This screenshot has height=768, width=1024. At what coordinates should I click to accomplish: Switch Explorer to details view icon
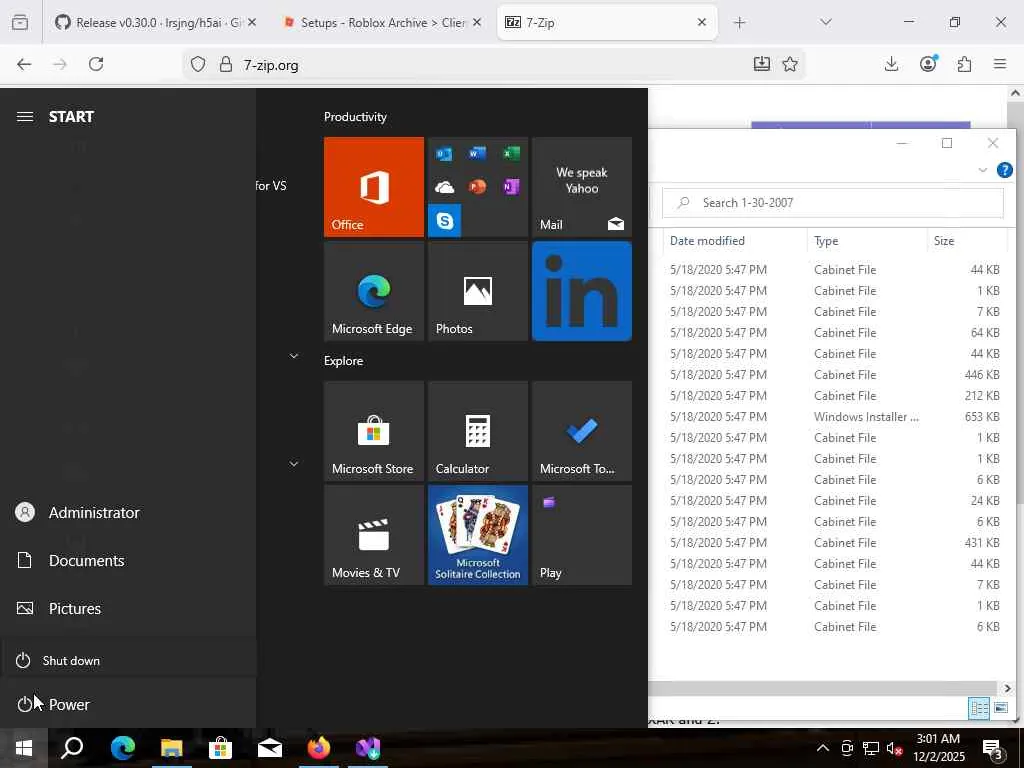click(x=978, y=708)
